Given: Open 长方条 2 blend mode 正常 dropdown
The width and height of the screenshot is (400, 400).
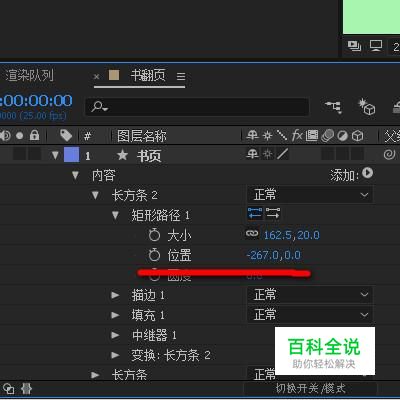Looking at the screenshot, I should coord(310,195).
